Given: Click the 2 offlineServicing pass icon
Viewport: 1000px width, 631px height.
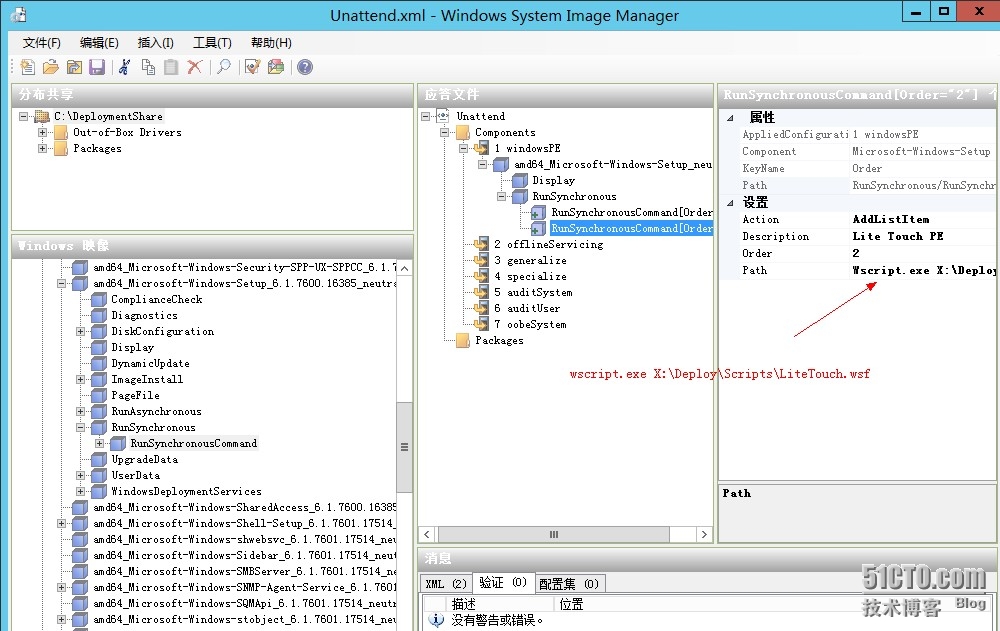Looking at the screenshot, I should pos(481,244).
